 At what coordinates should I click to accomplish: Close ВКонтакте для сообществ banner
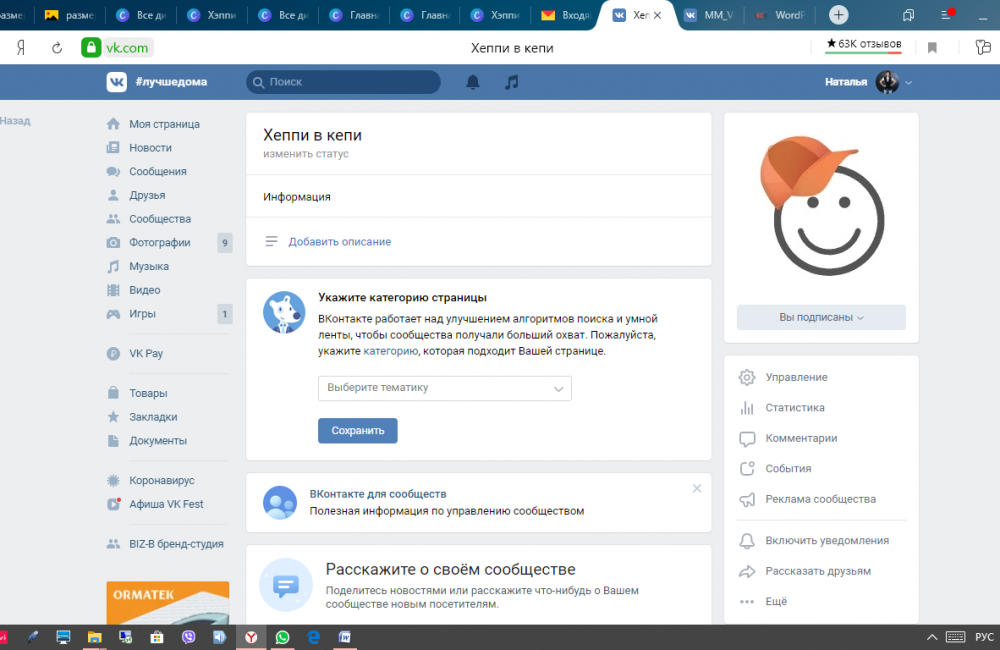(x=696, y=489)
